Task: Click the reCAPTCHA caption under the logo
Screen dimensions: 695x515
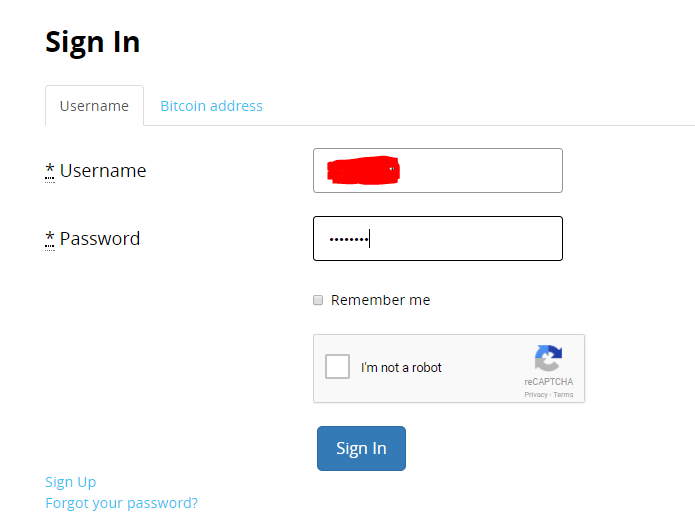Action: [x=548, y=382]
